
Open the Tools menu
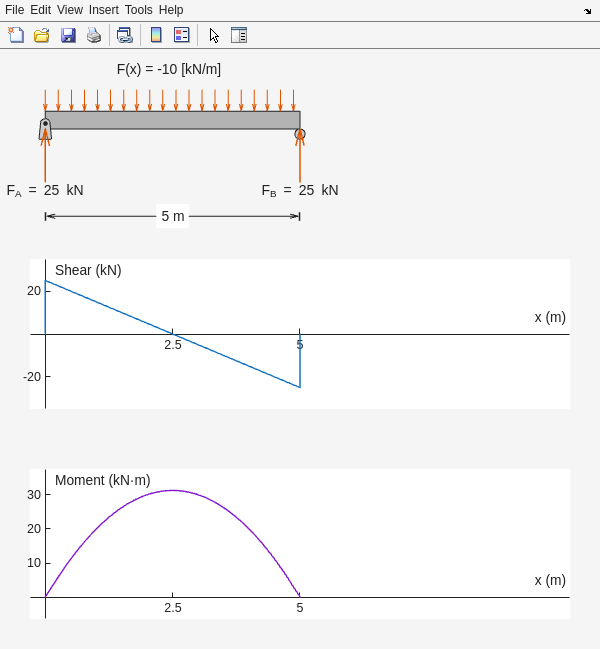pyautogui.click(x=139, y=10)
